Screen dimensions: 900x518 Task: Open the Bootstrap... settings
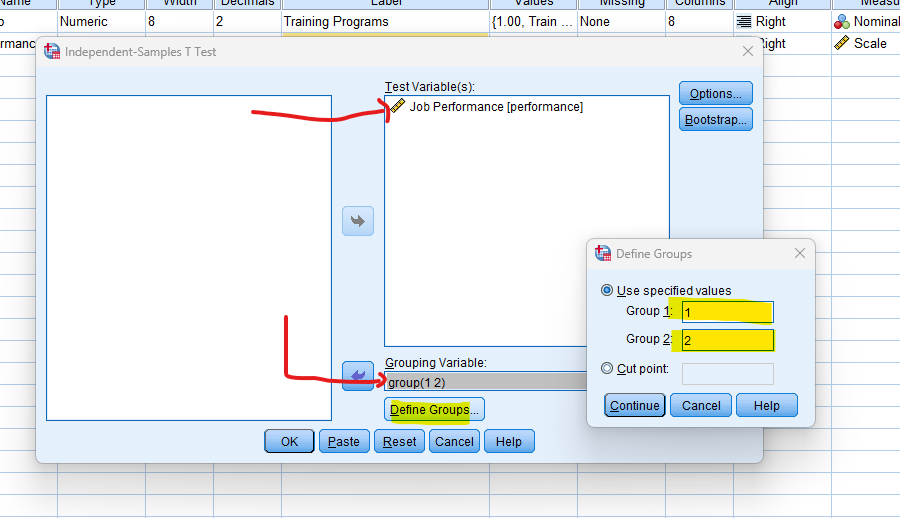point(715,120)
